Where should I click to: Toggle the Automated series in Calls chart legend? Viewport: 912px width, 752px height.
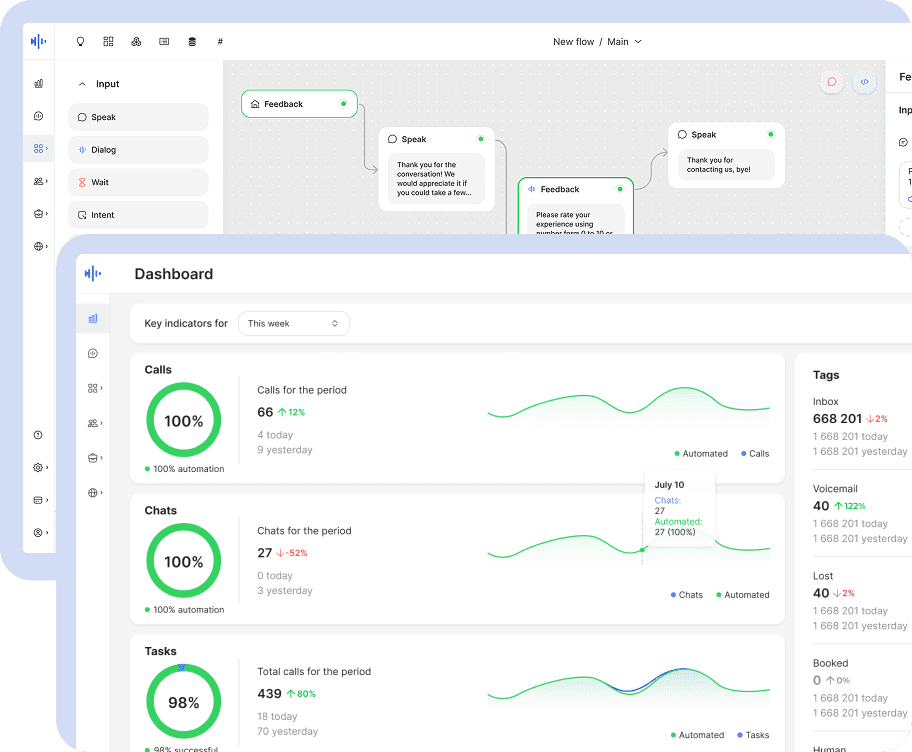[x=700, y=453]
